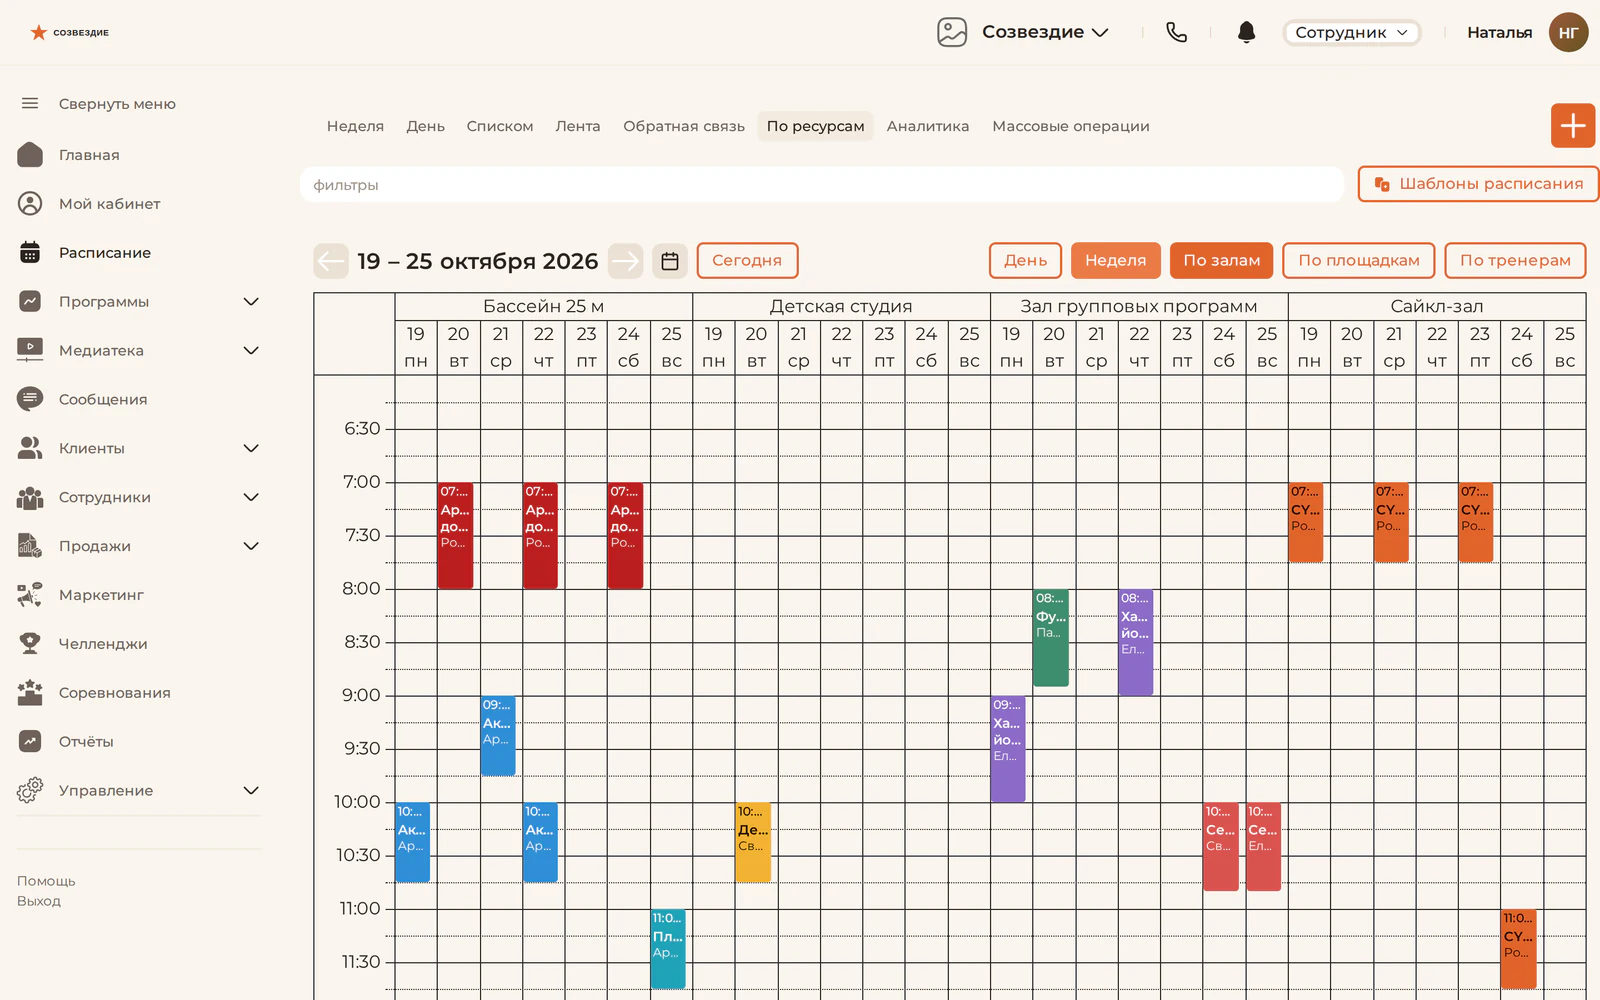Click the Сегодня button
This screenshot has height=1000, width=1600.
pyautogui.click(x=747, y=260)
